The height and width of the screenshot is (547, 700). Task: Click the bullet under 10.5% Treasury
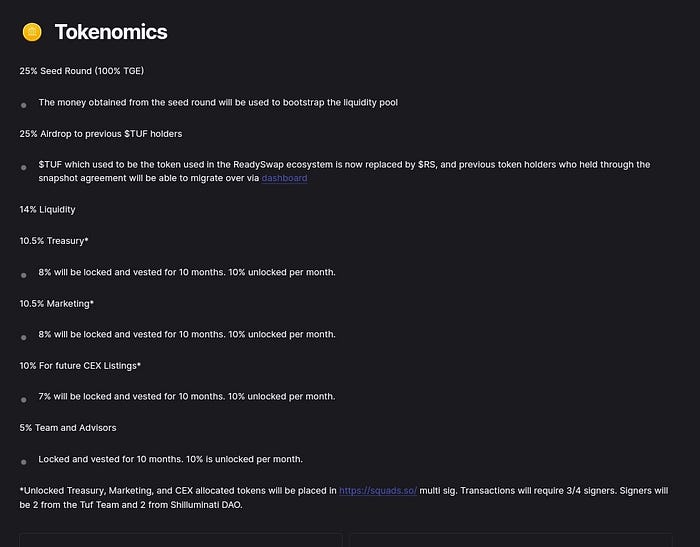pos(24,274)
